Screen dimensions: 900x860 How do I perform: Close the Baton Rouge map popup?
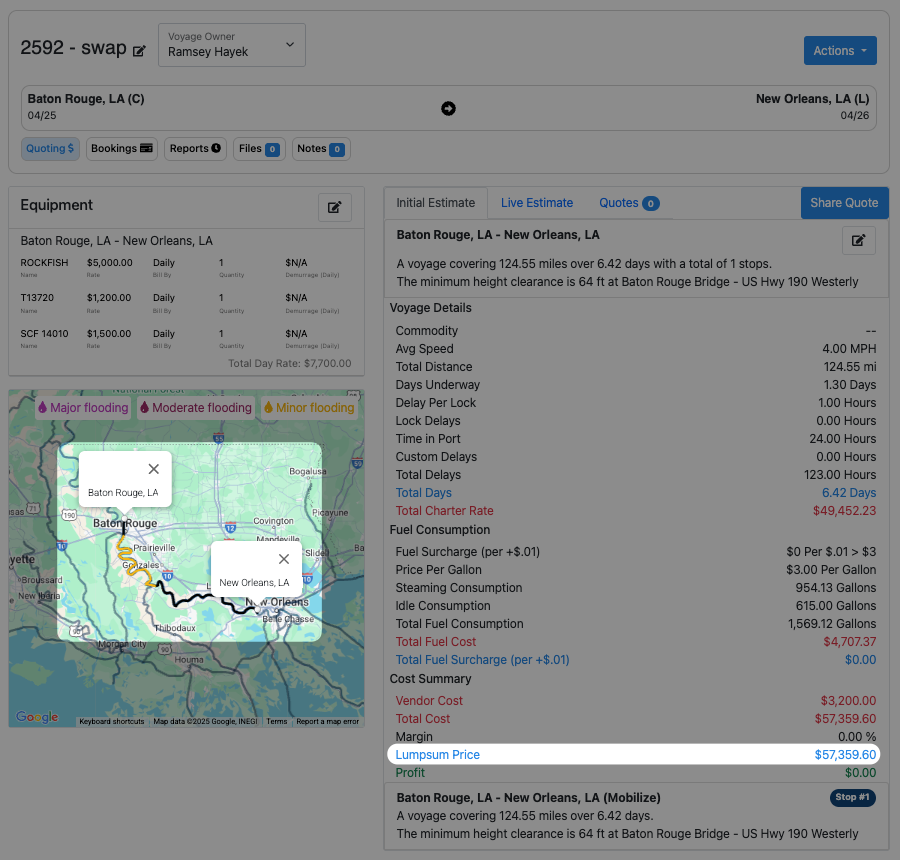click(153, 469)
